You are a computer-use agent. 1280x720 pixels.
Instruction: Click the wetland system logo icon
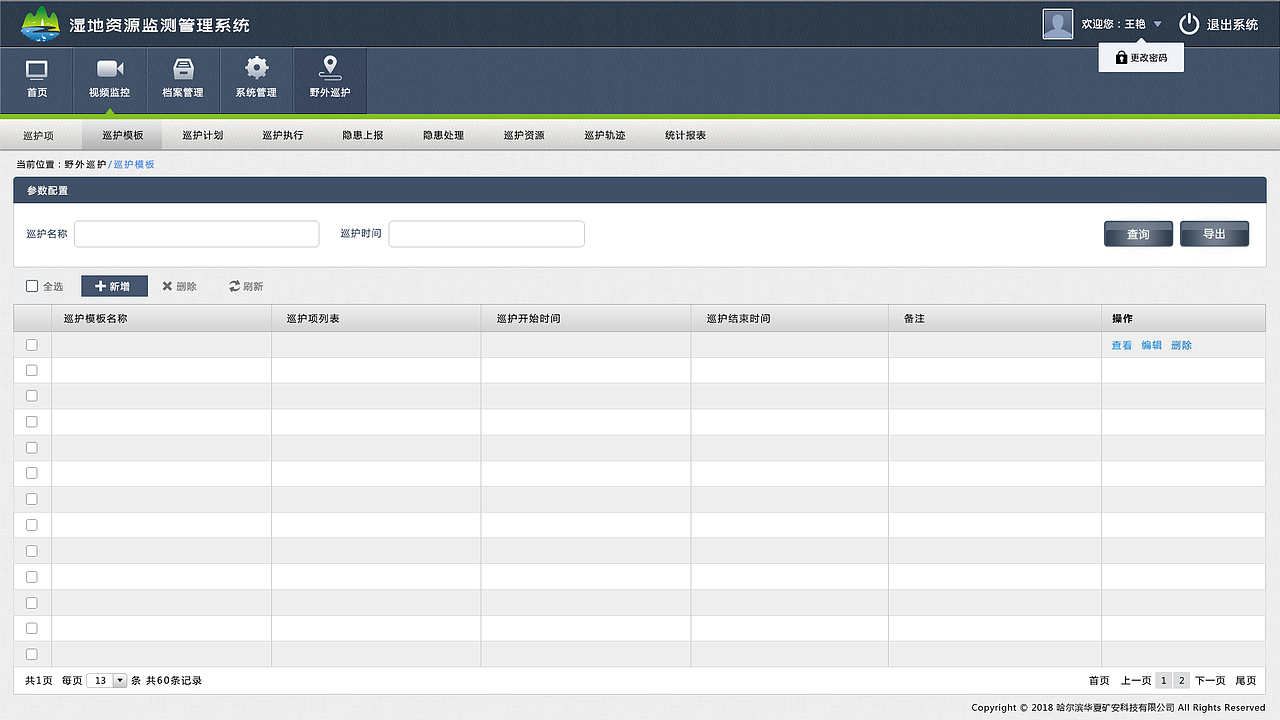(41, 24)
